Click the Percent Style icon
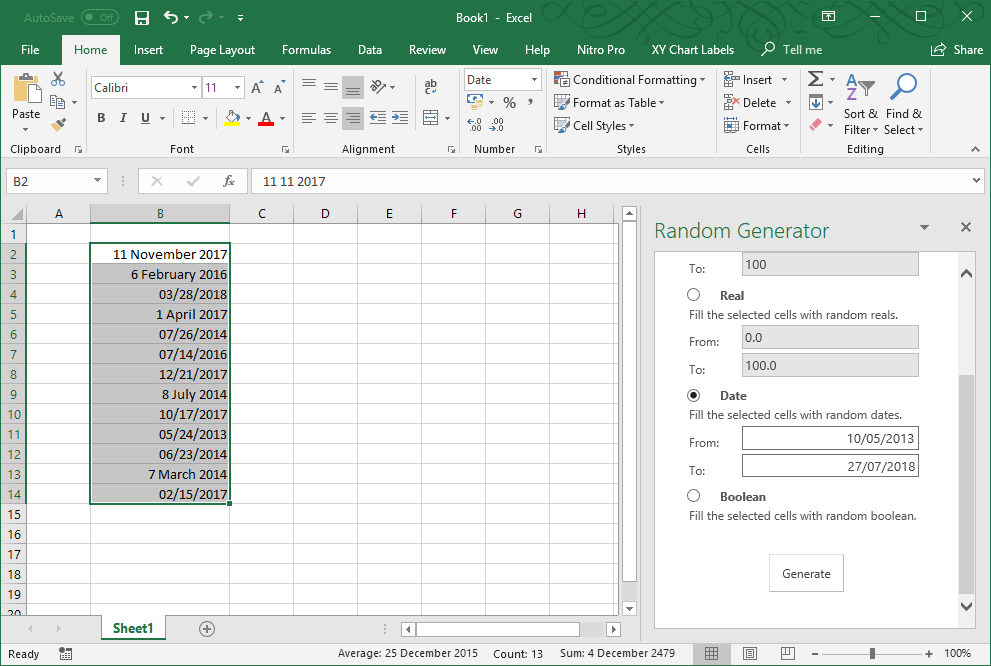The height and width of the screenshot is (666, 991). click(x=509, y=102)
